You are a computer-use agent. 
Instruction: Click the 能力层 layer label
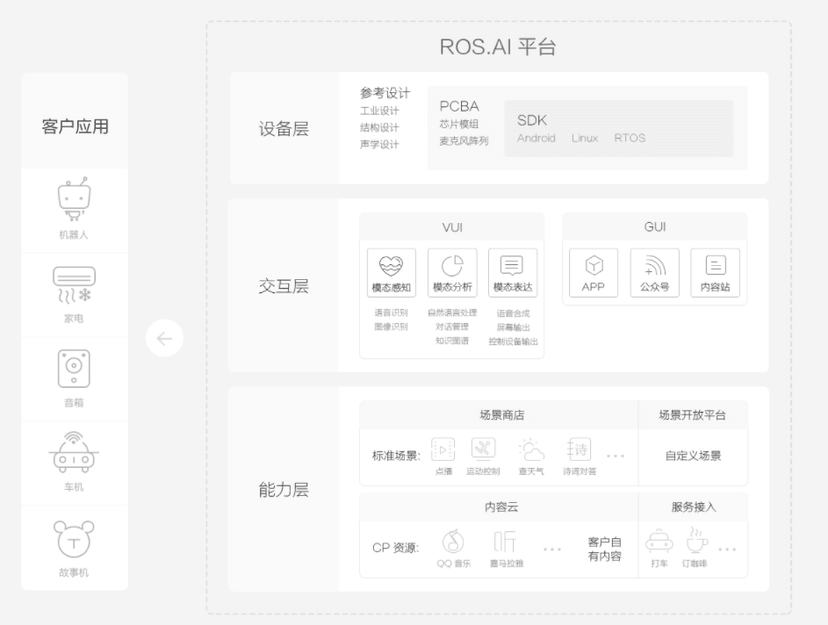pos(284,490)
